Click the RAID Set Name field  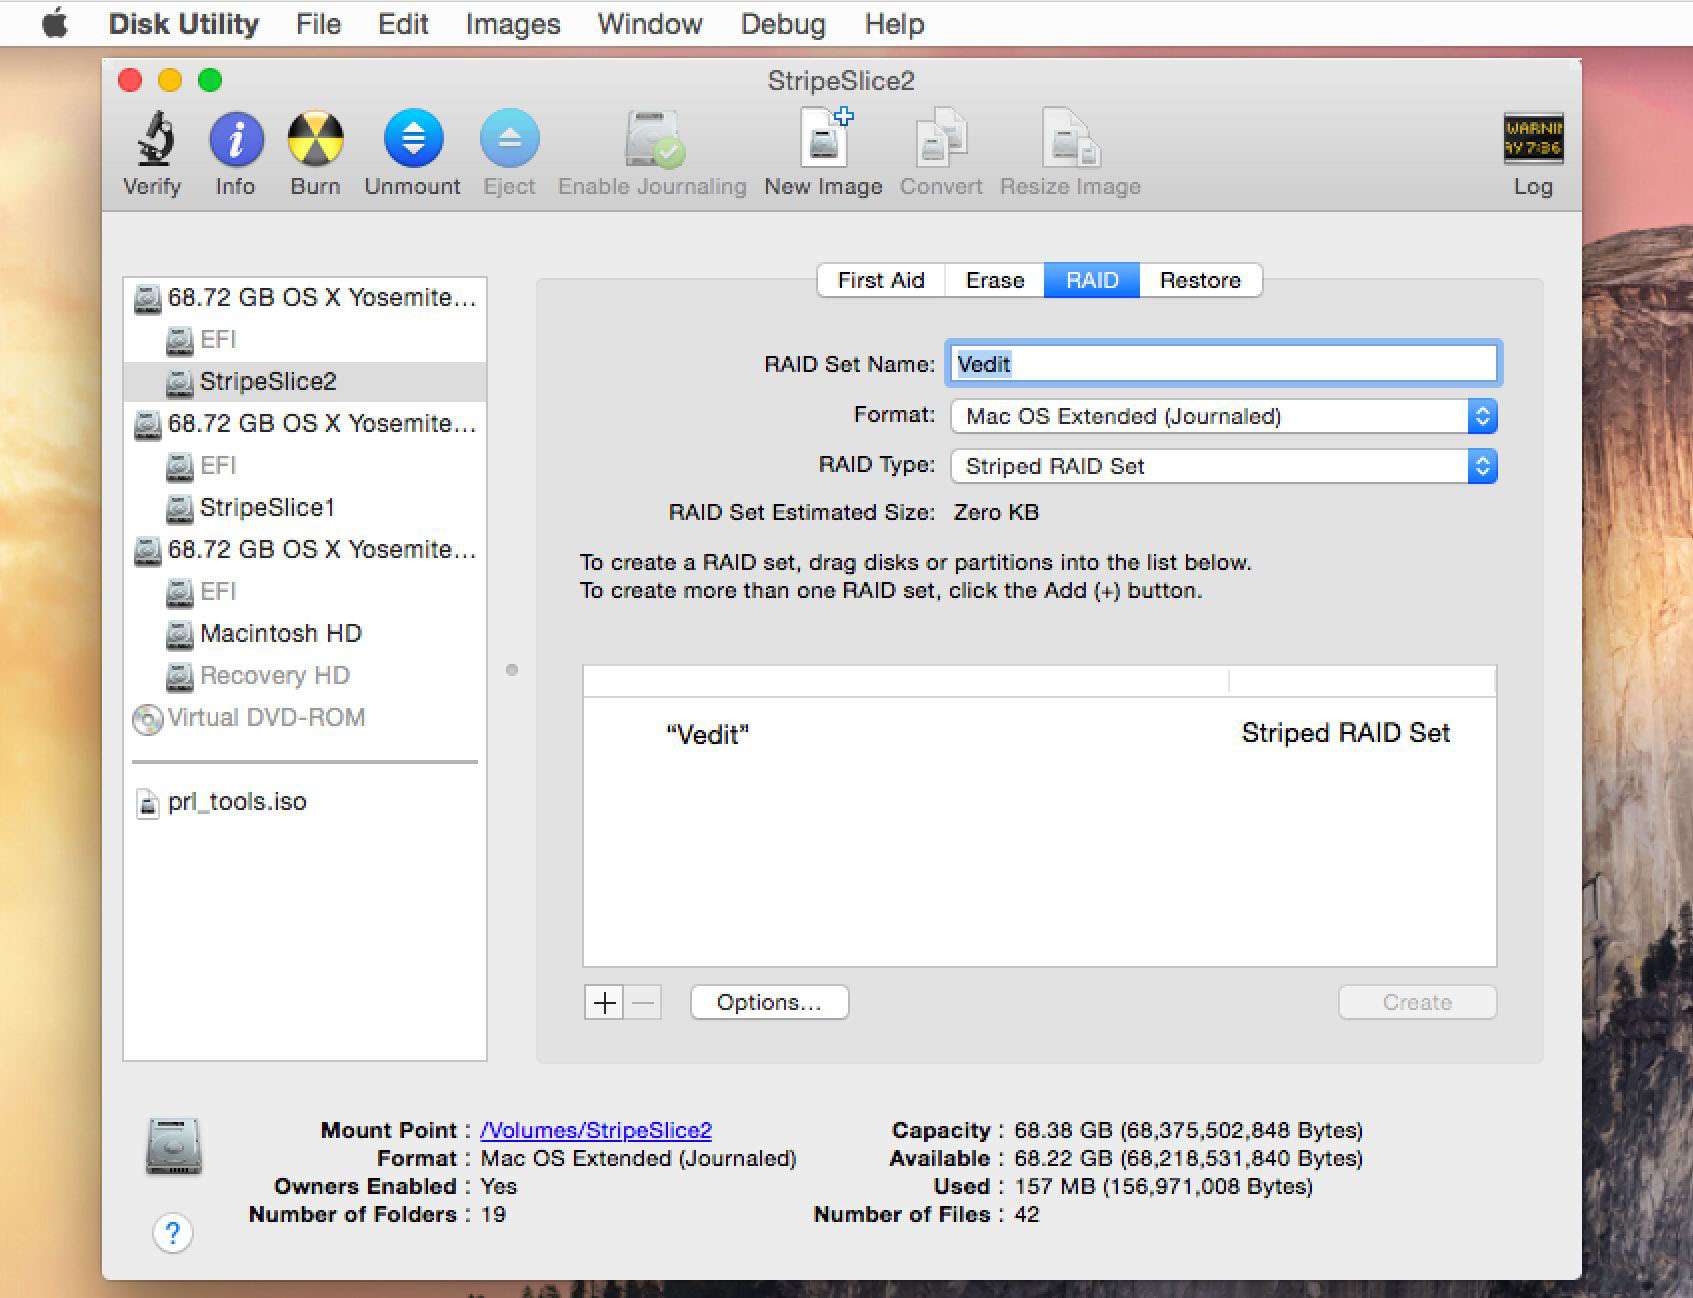click(x=1222, y=364)
